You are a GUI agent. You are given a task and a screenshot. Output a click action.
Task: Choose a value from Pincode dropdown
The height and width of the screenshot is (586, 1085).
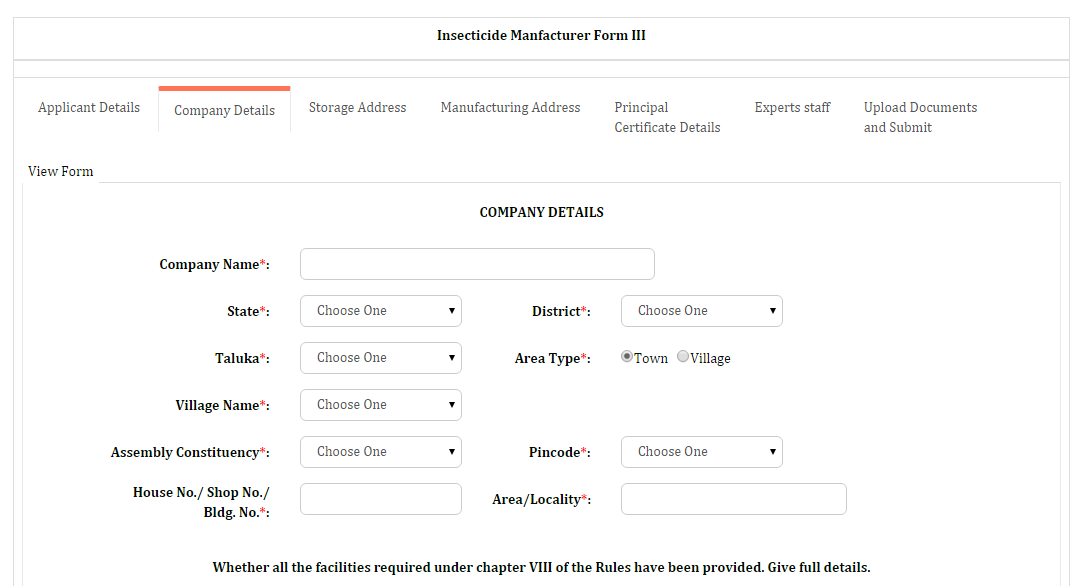(702, 452)
